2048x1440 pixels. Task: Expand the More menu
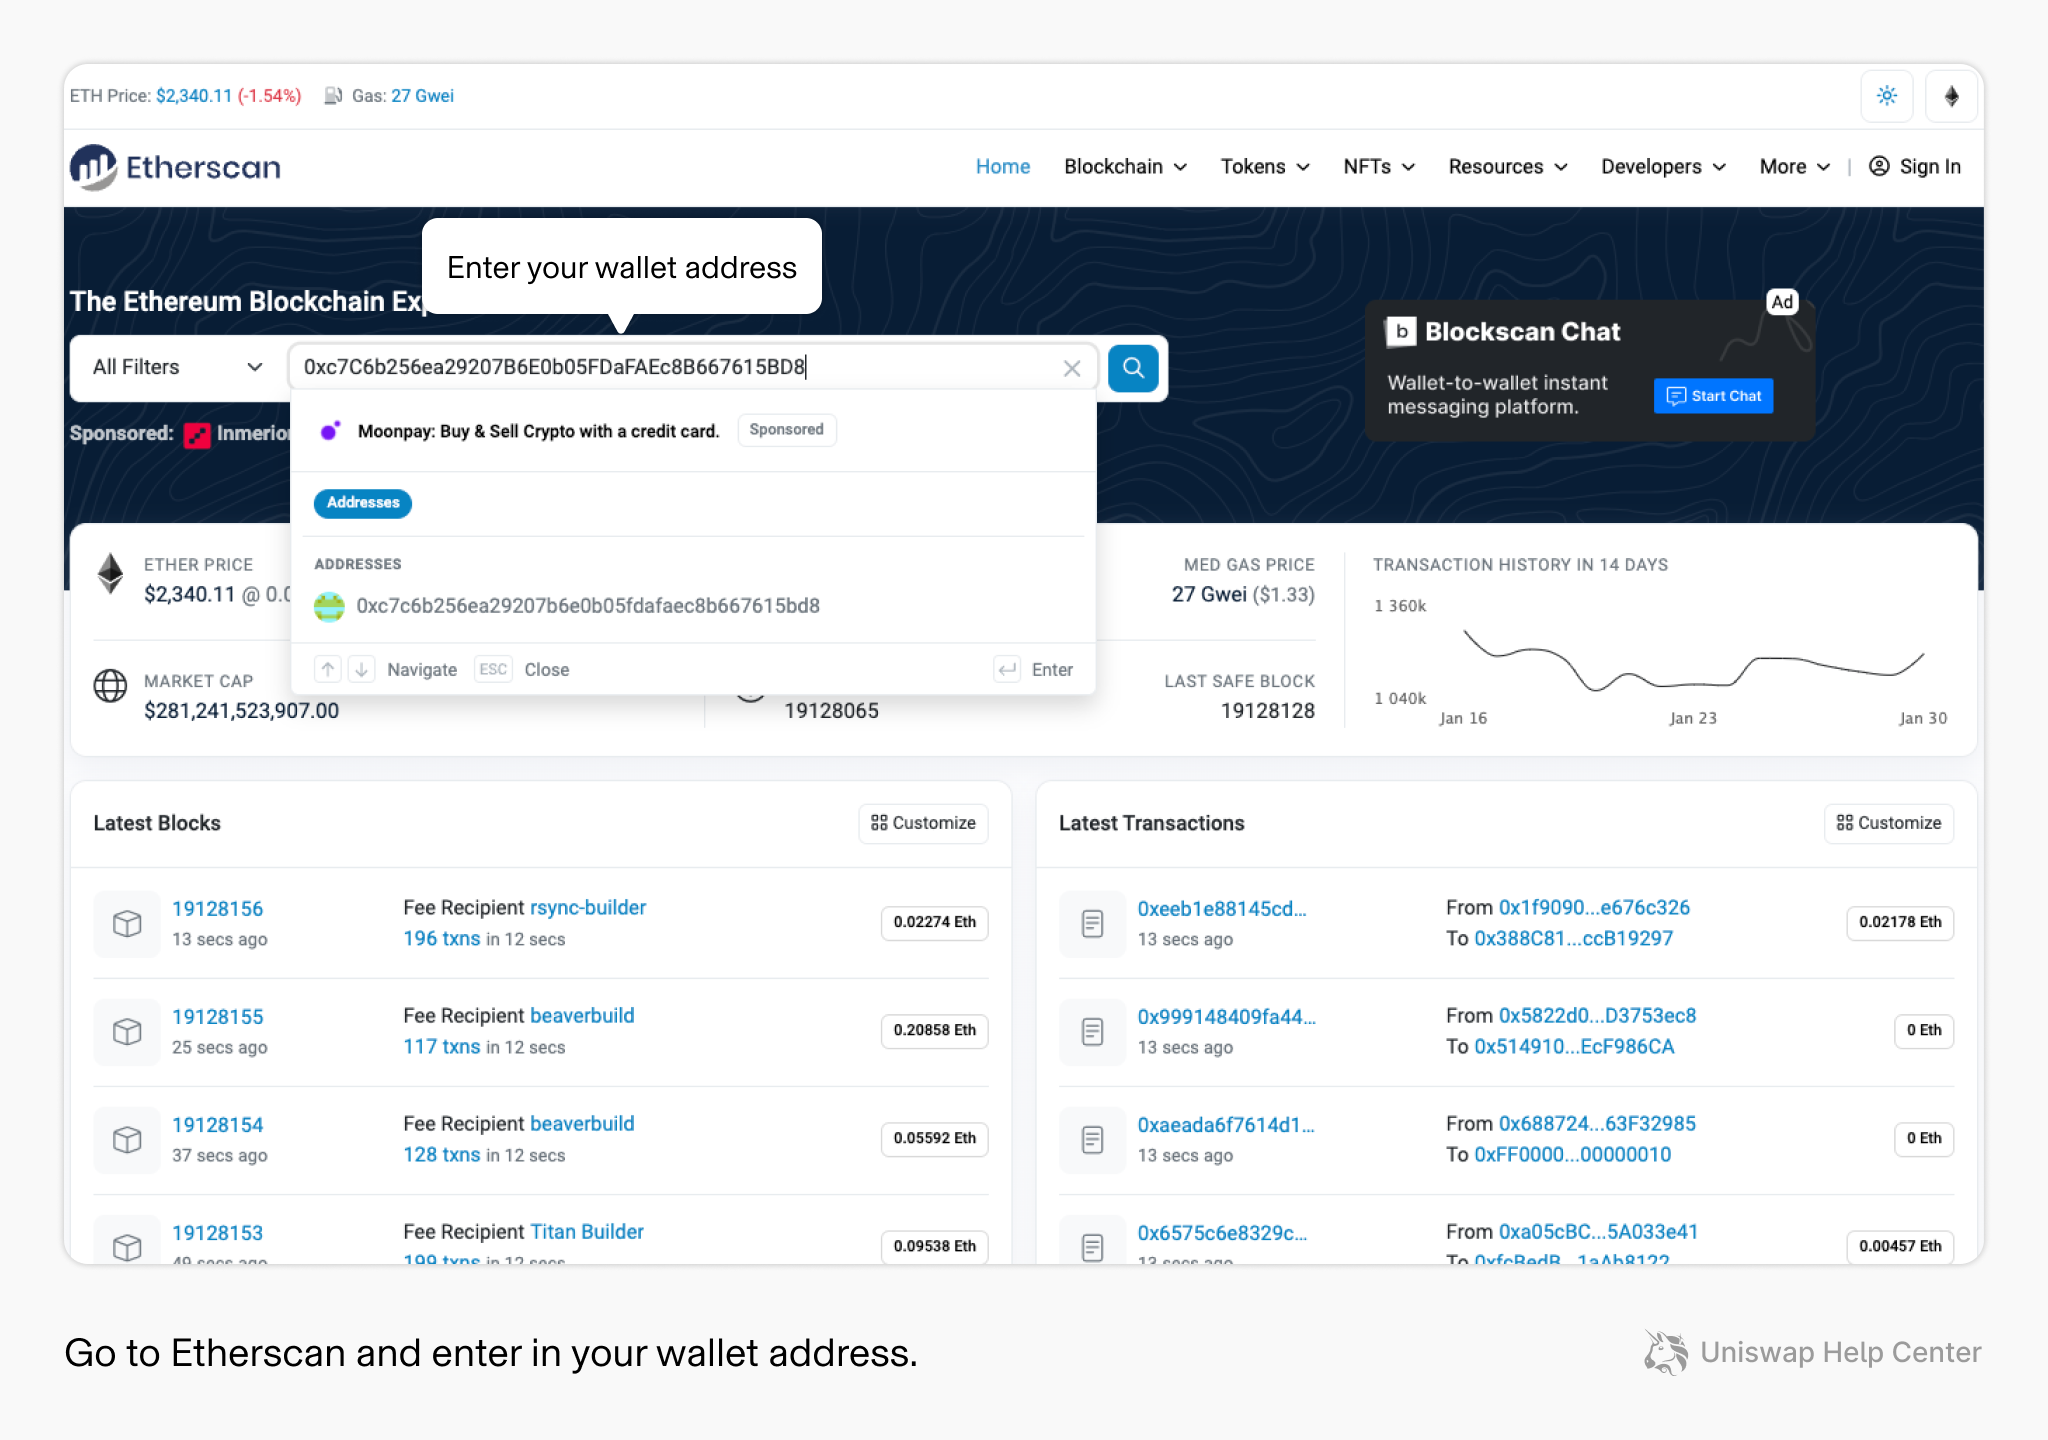pos(1795,167)
